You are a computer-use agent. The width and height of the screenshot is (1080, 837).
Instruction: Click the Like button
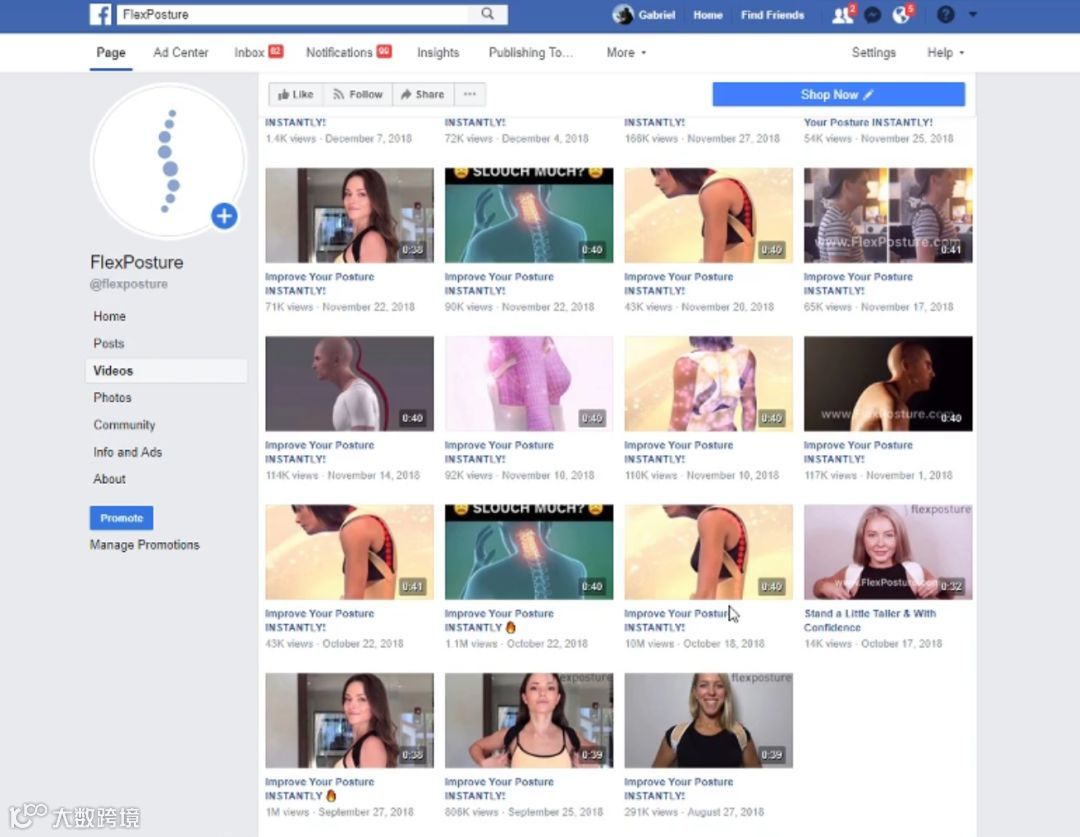(295, 94)
